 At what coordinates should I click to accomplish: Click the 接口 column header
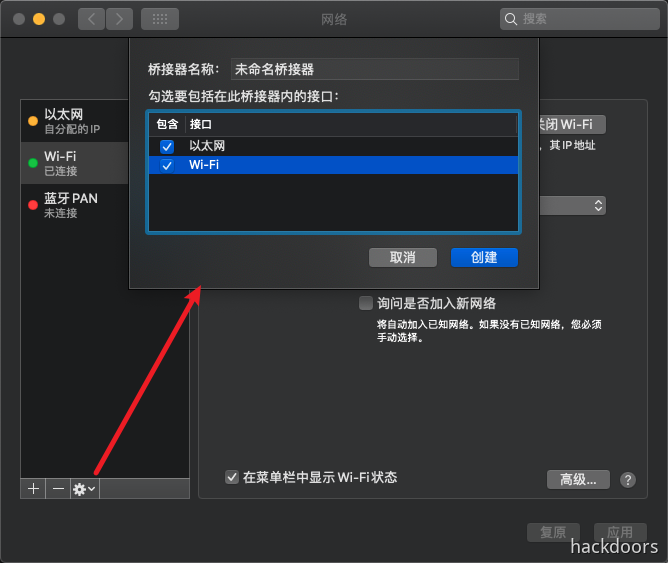(x=351, y=124)
